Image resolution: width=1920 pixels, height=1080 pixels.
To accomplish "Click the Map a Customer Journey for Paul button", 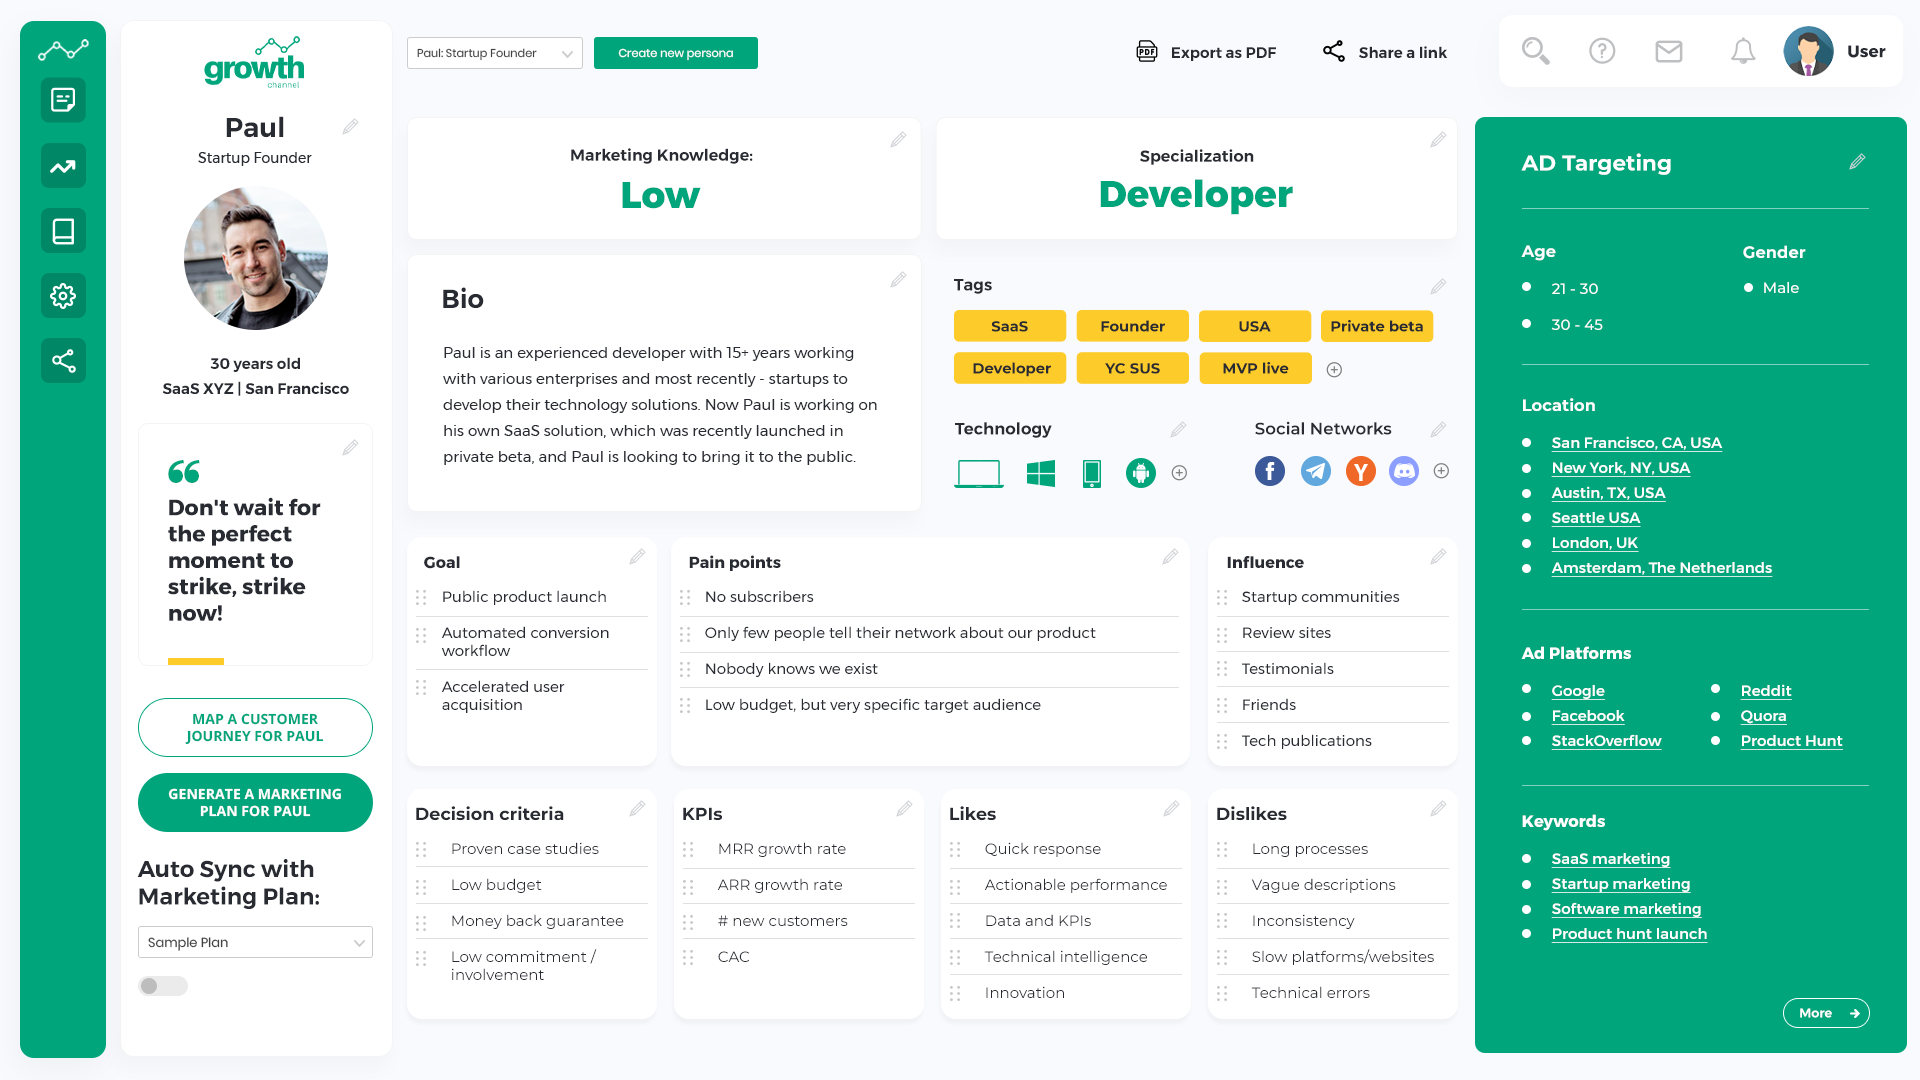I will click(255, 727).
